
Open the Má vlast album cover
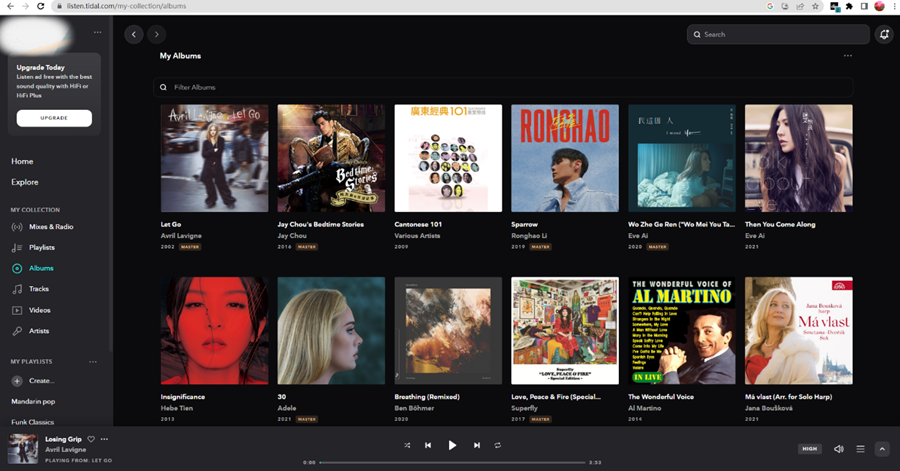click(798, 330)
